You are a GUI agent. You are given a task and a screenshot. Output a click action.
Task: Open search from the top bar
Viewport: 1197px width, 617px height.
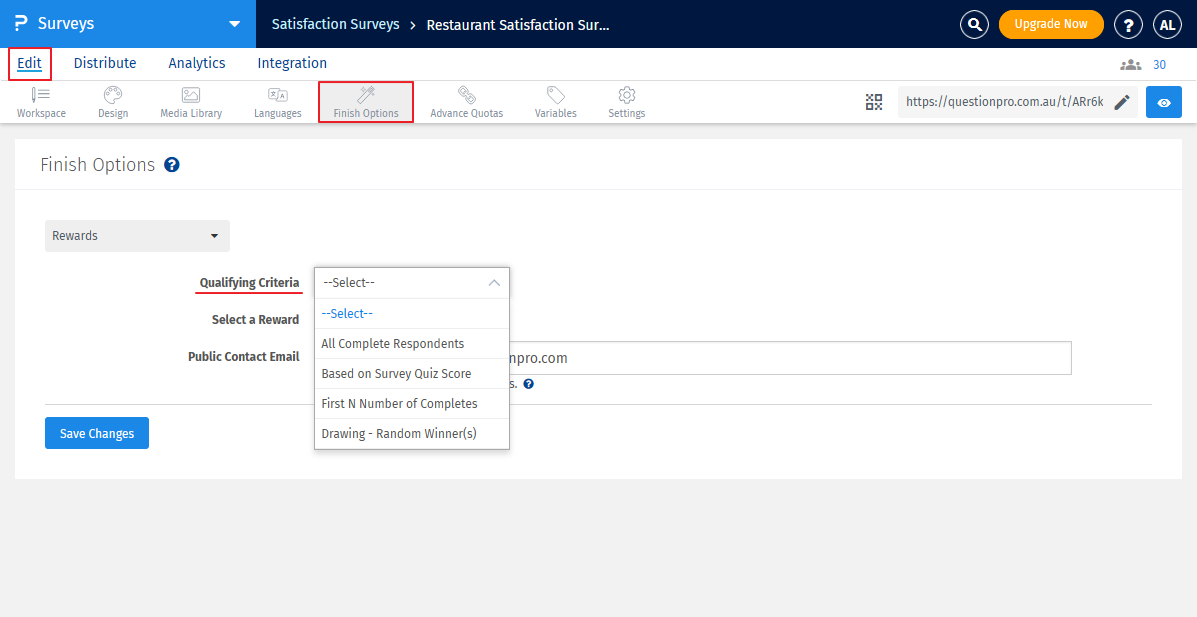tap(974, 24)
